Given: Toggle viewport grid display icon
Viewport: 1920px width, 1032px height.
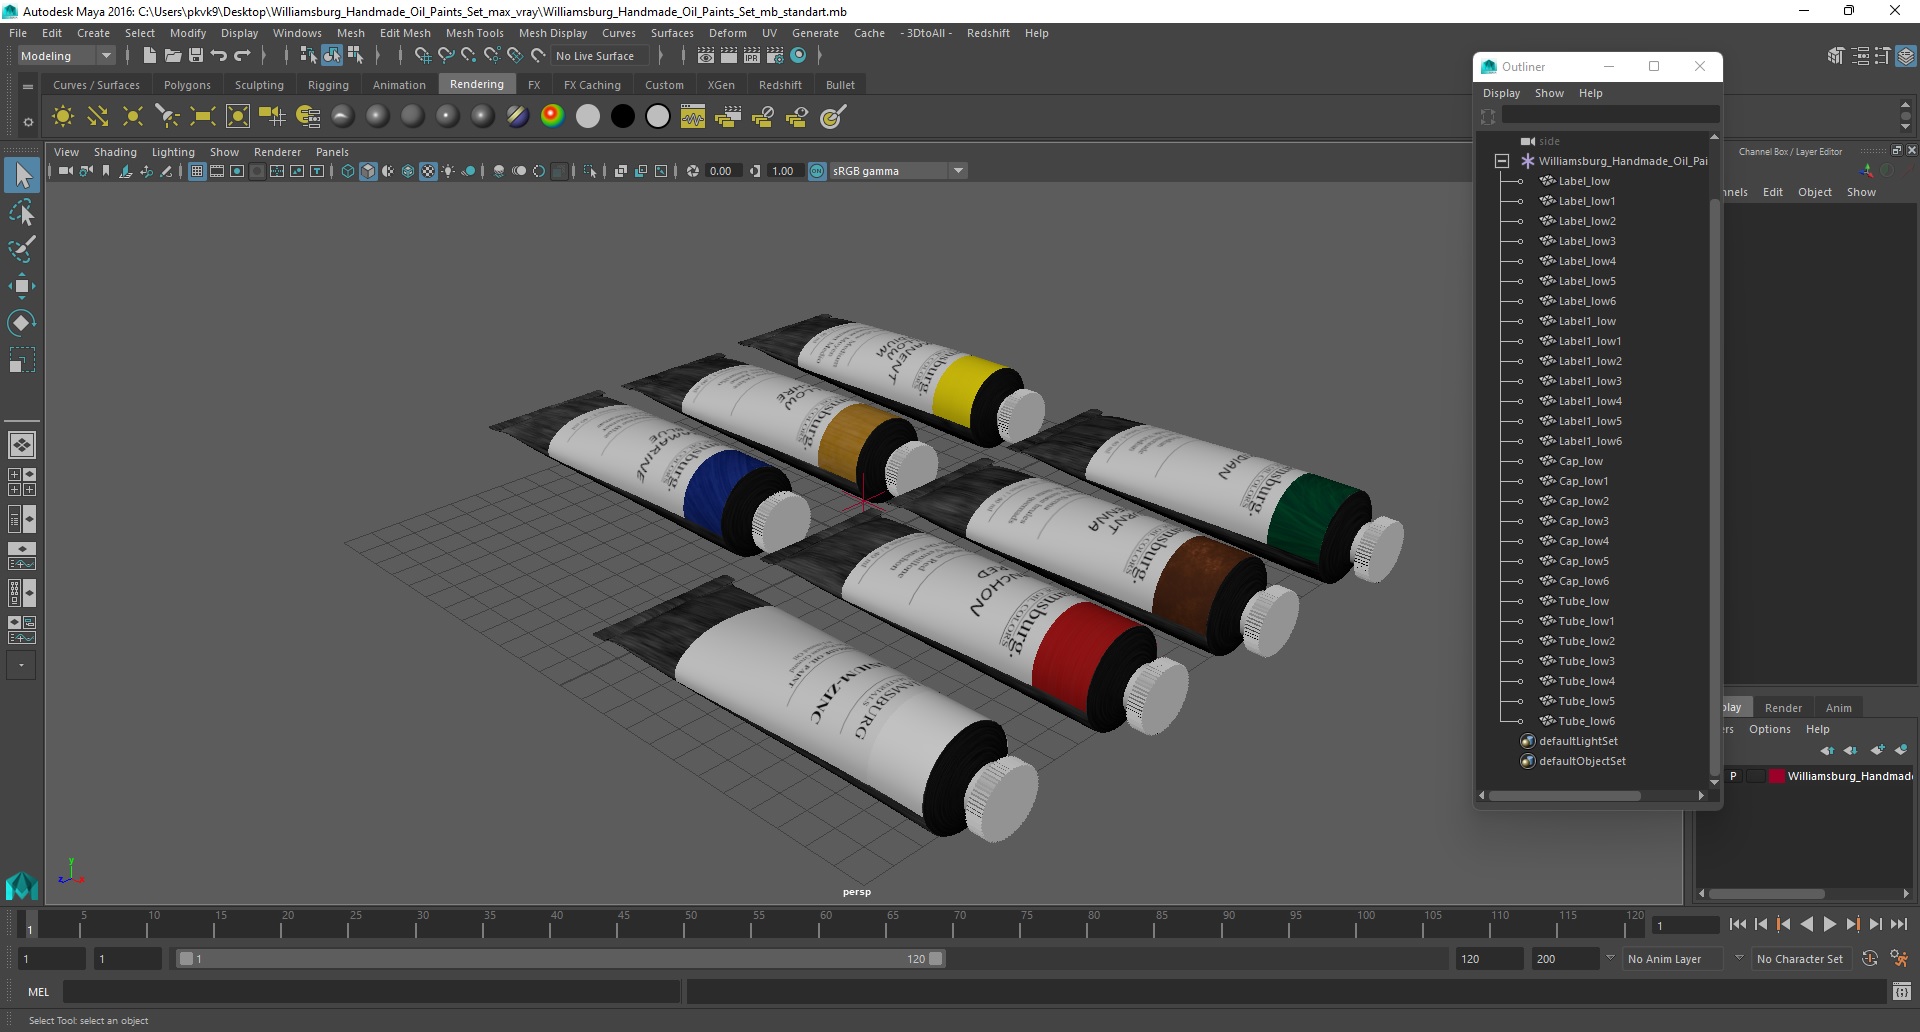Looking at the screenshot, I should coord(197,171).
